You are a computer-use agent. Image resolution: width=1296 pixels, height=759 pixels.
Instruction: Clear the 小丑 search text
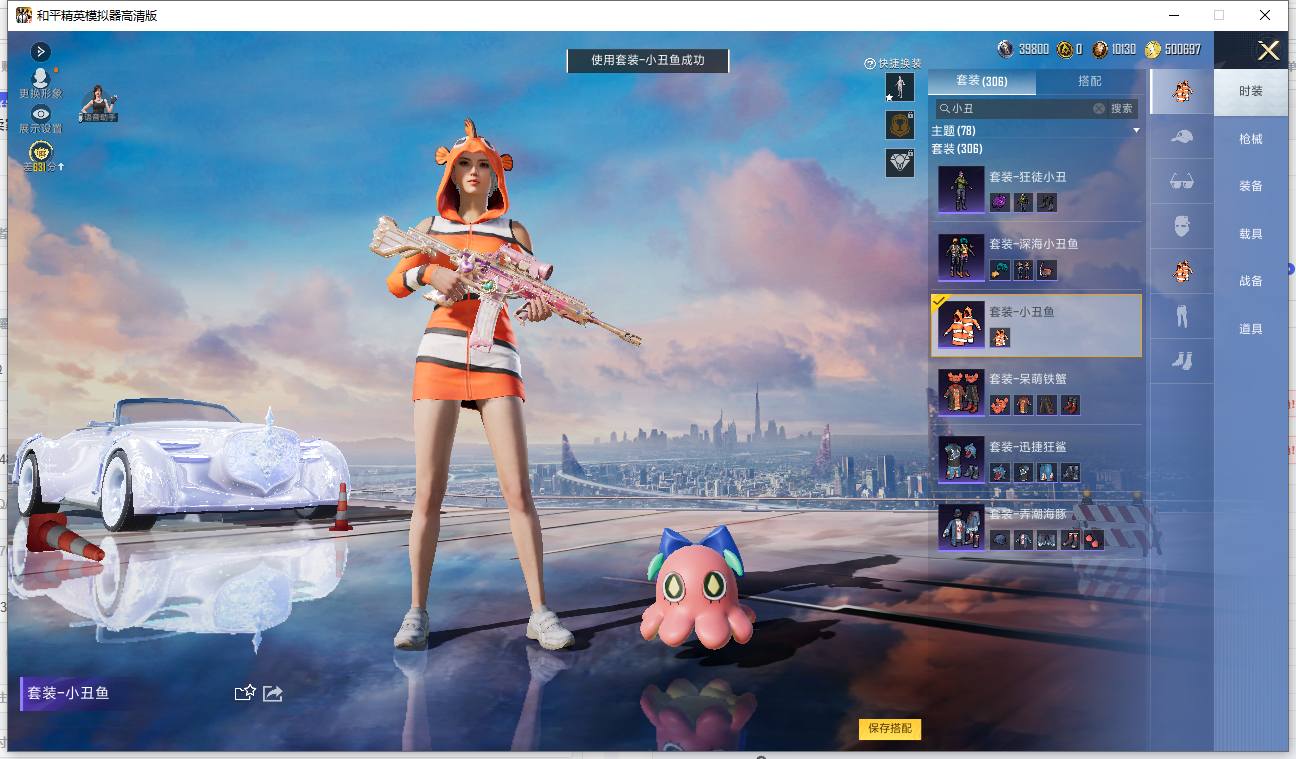point(1099,108)
